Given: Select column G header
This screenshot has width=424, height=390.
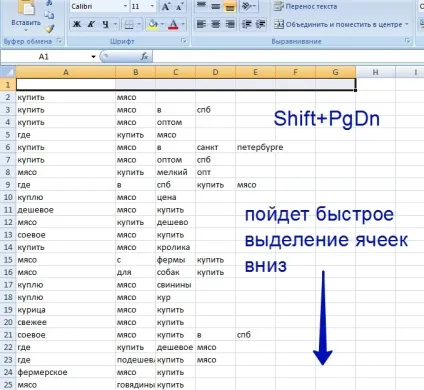Looking at the screenshot, I should tap(335, 72).
